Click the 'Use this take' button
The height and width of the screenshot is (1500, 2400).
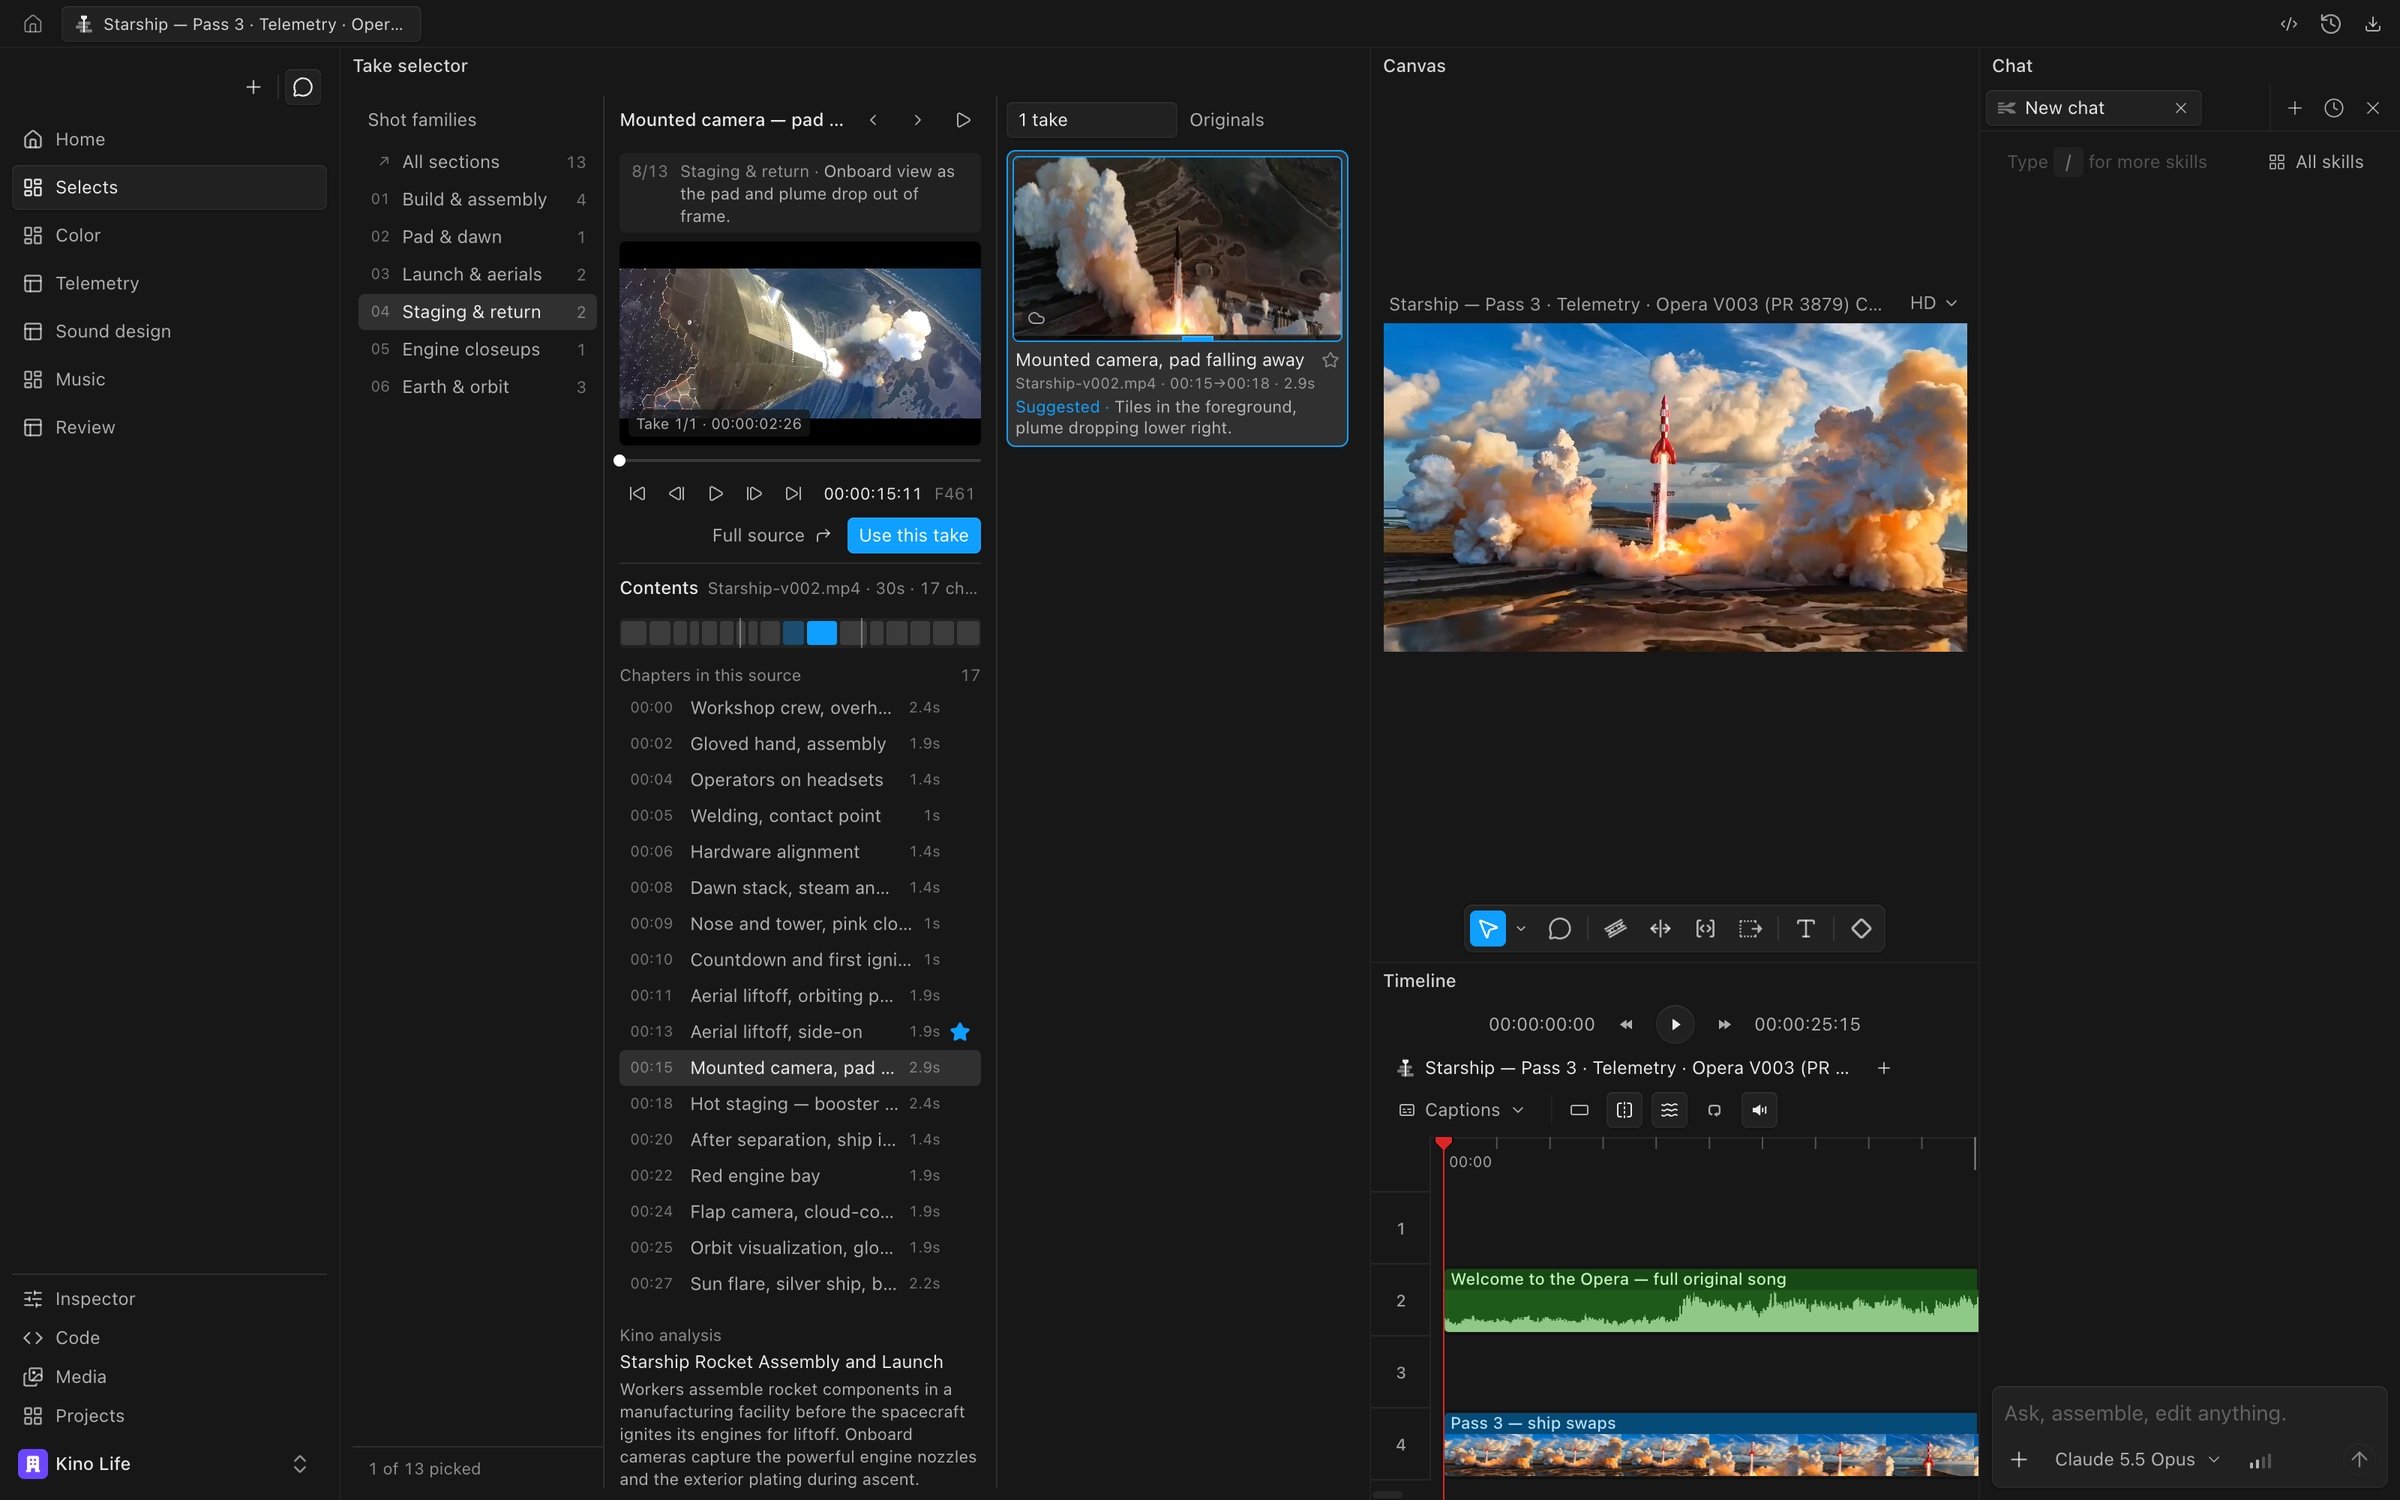(x=913, y=535)
